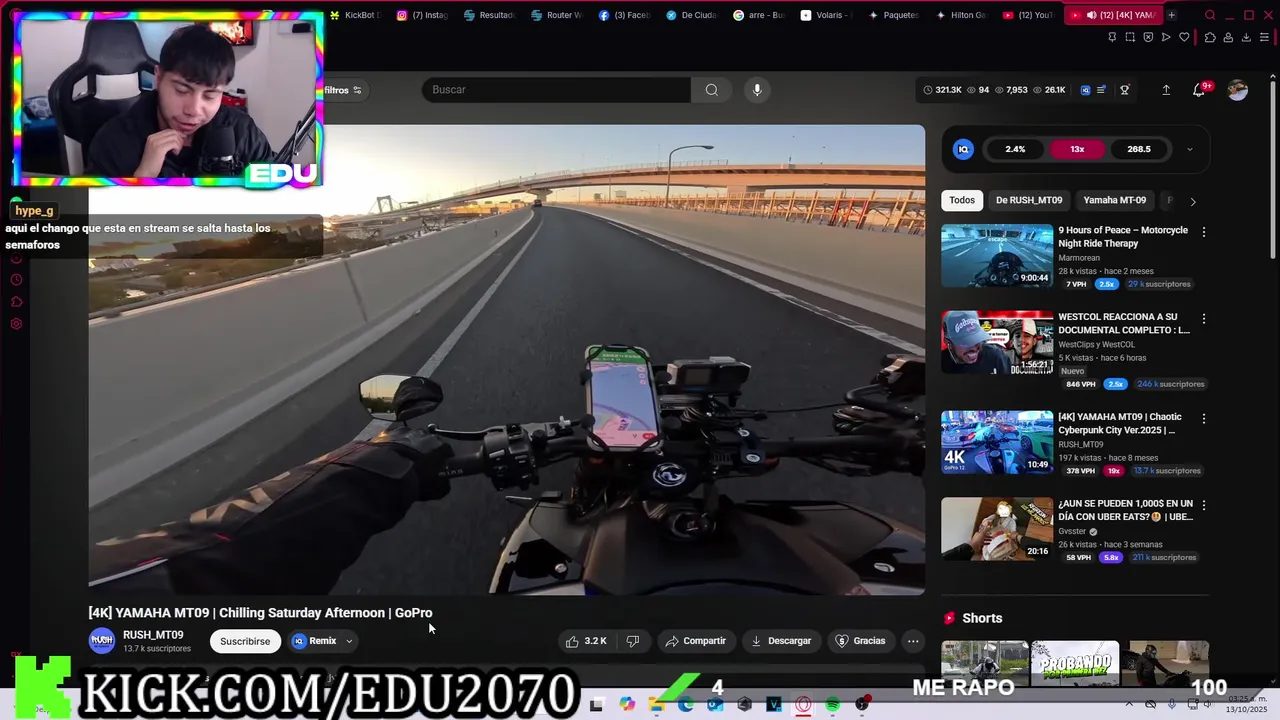Viewport: 1280px width, 720px height.
Task: Open the WESTCOL documental thumbnail
Action: tap(997, 342)
